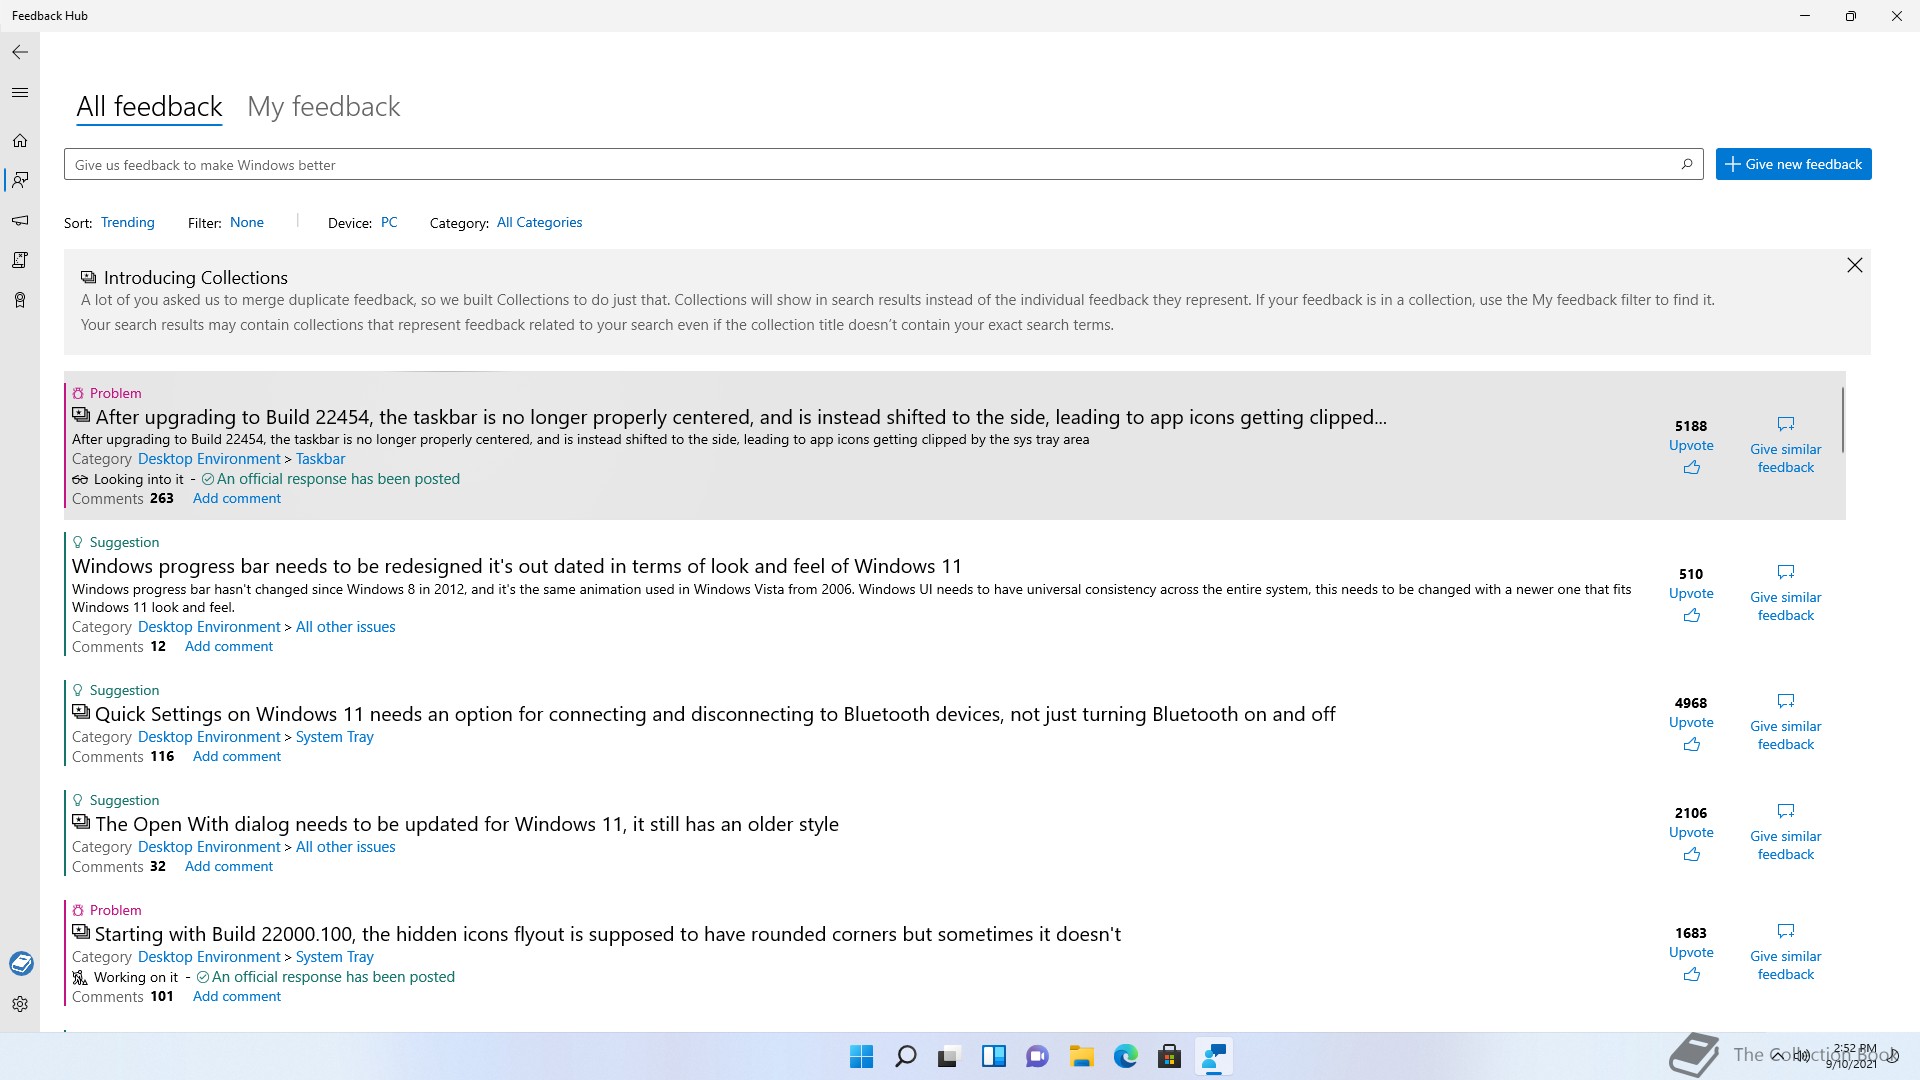
Task: Add comment on taskbar centering problem
Action: point(237,498)
